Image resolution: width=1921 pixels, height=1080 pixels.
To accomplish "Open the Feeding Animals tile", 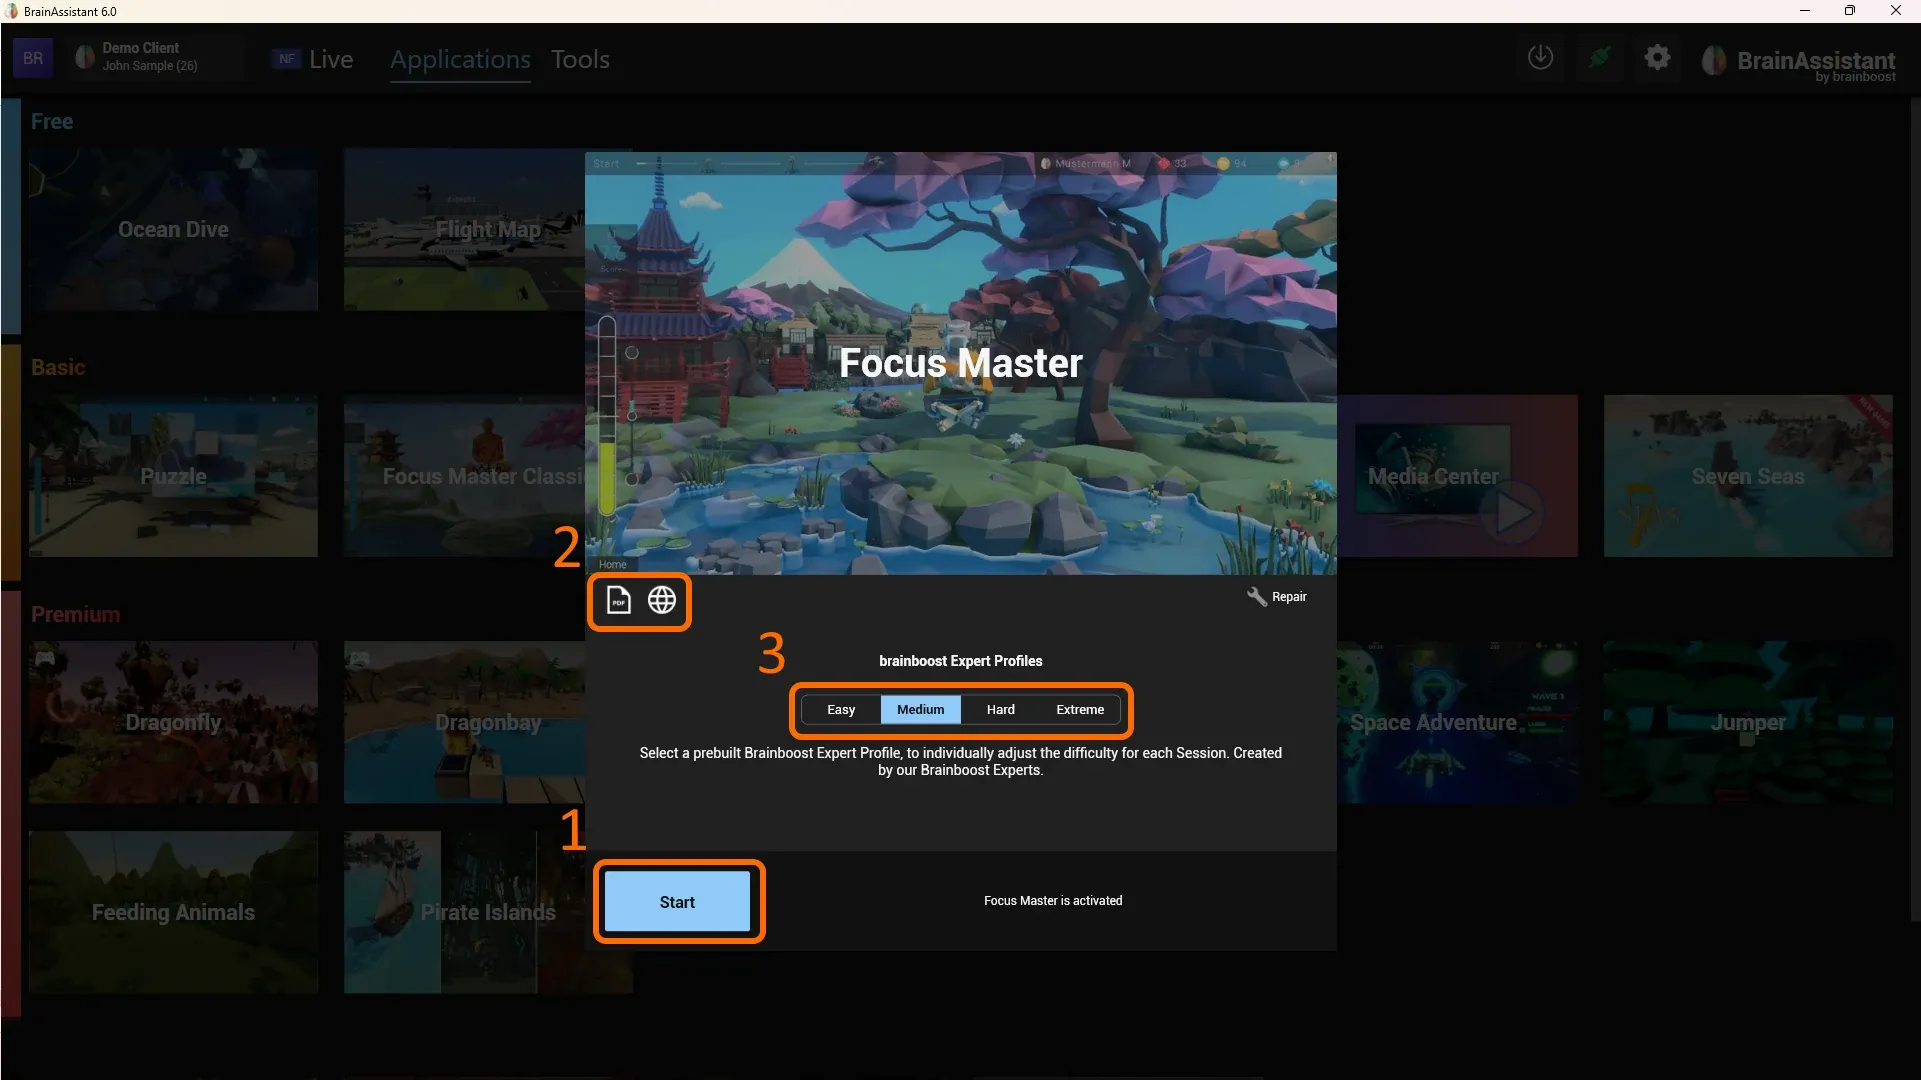I will tap(173, 912).
